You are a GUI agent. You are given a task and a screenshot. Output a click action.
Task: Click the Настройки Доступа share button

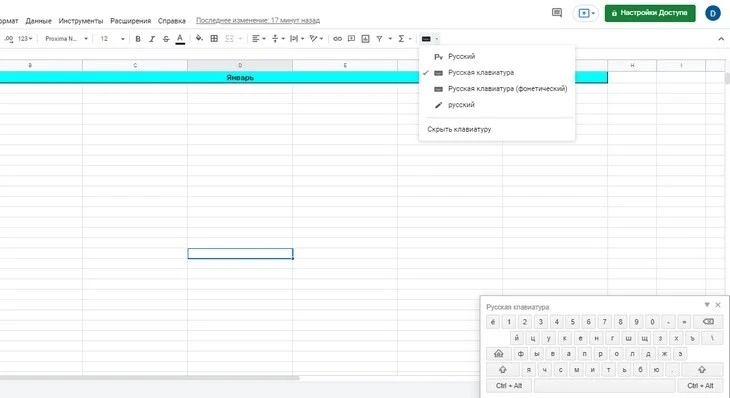click(x=650, y=13)
